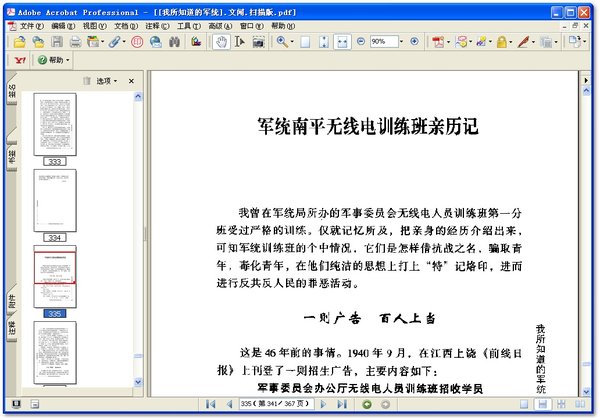Close the pages thumbnail panel

click(x=131, y=81)
